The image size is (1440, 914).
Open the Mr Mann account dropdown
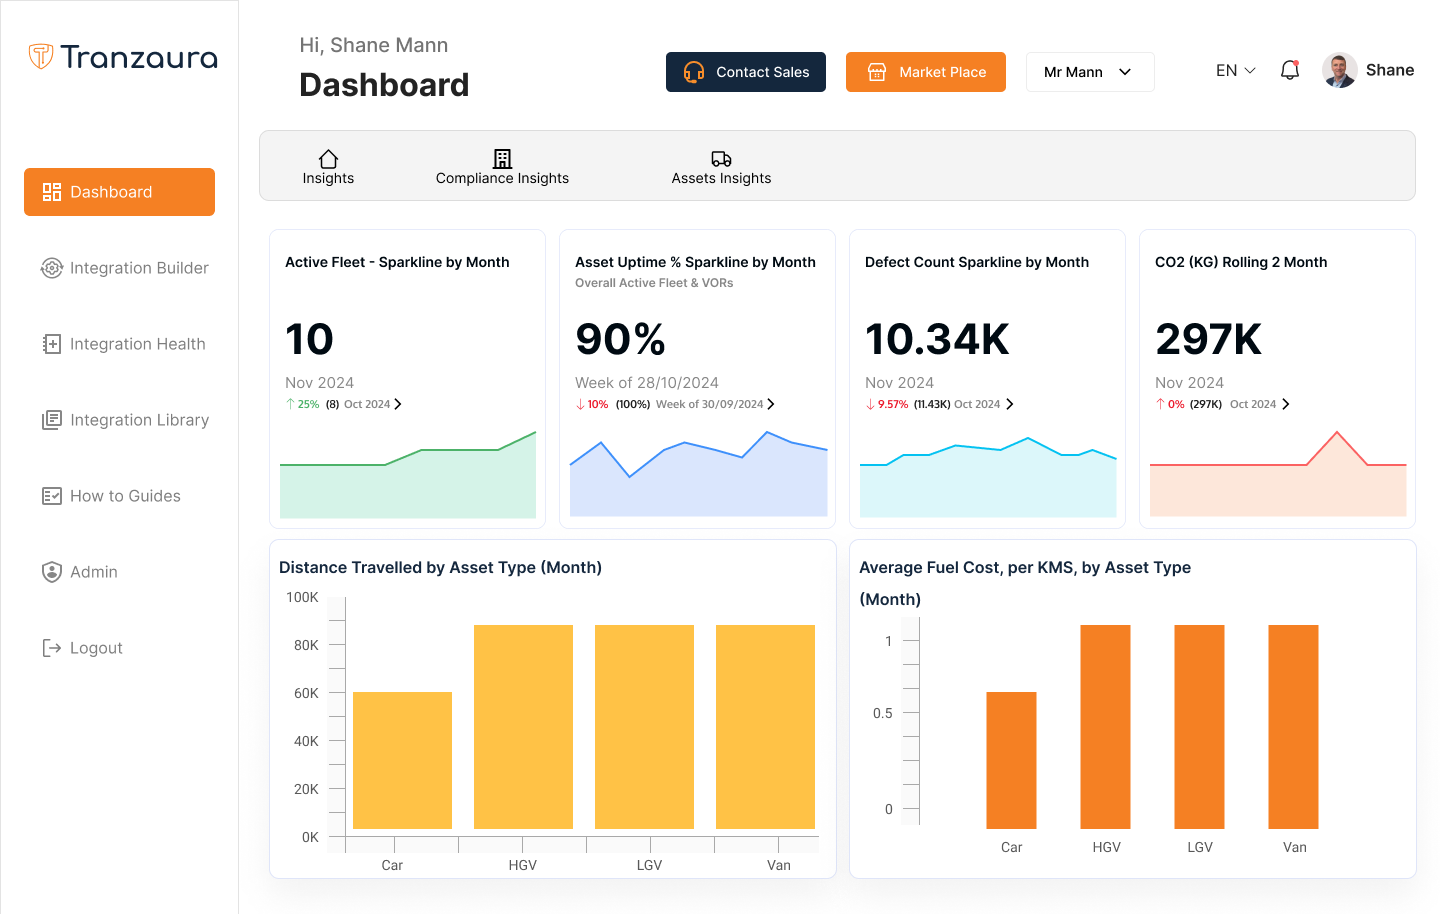pyautogui.click(x=1090, y=72)
